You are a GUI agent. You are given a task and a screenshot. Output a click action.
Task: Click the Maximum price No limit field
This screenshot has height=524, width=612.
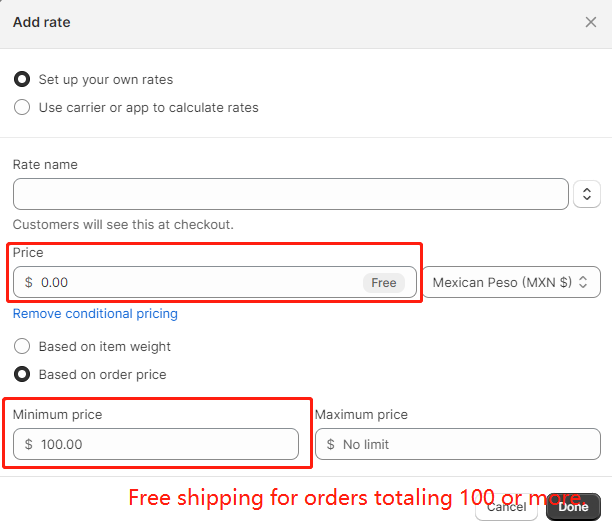[x=458, y=444]
